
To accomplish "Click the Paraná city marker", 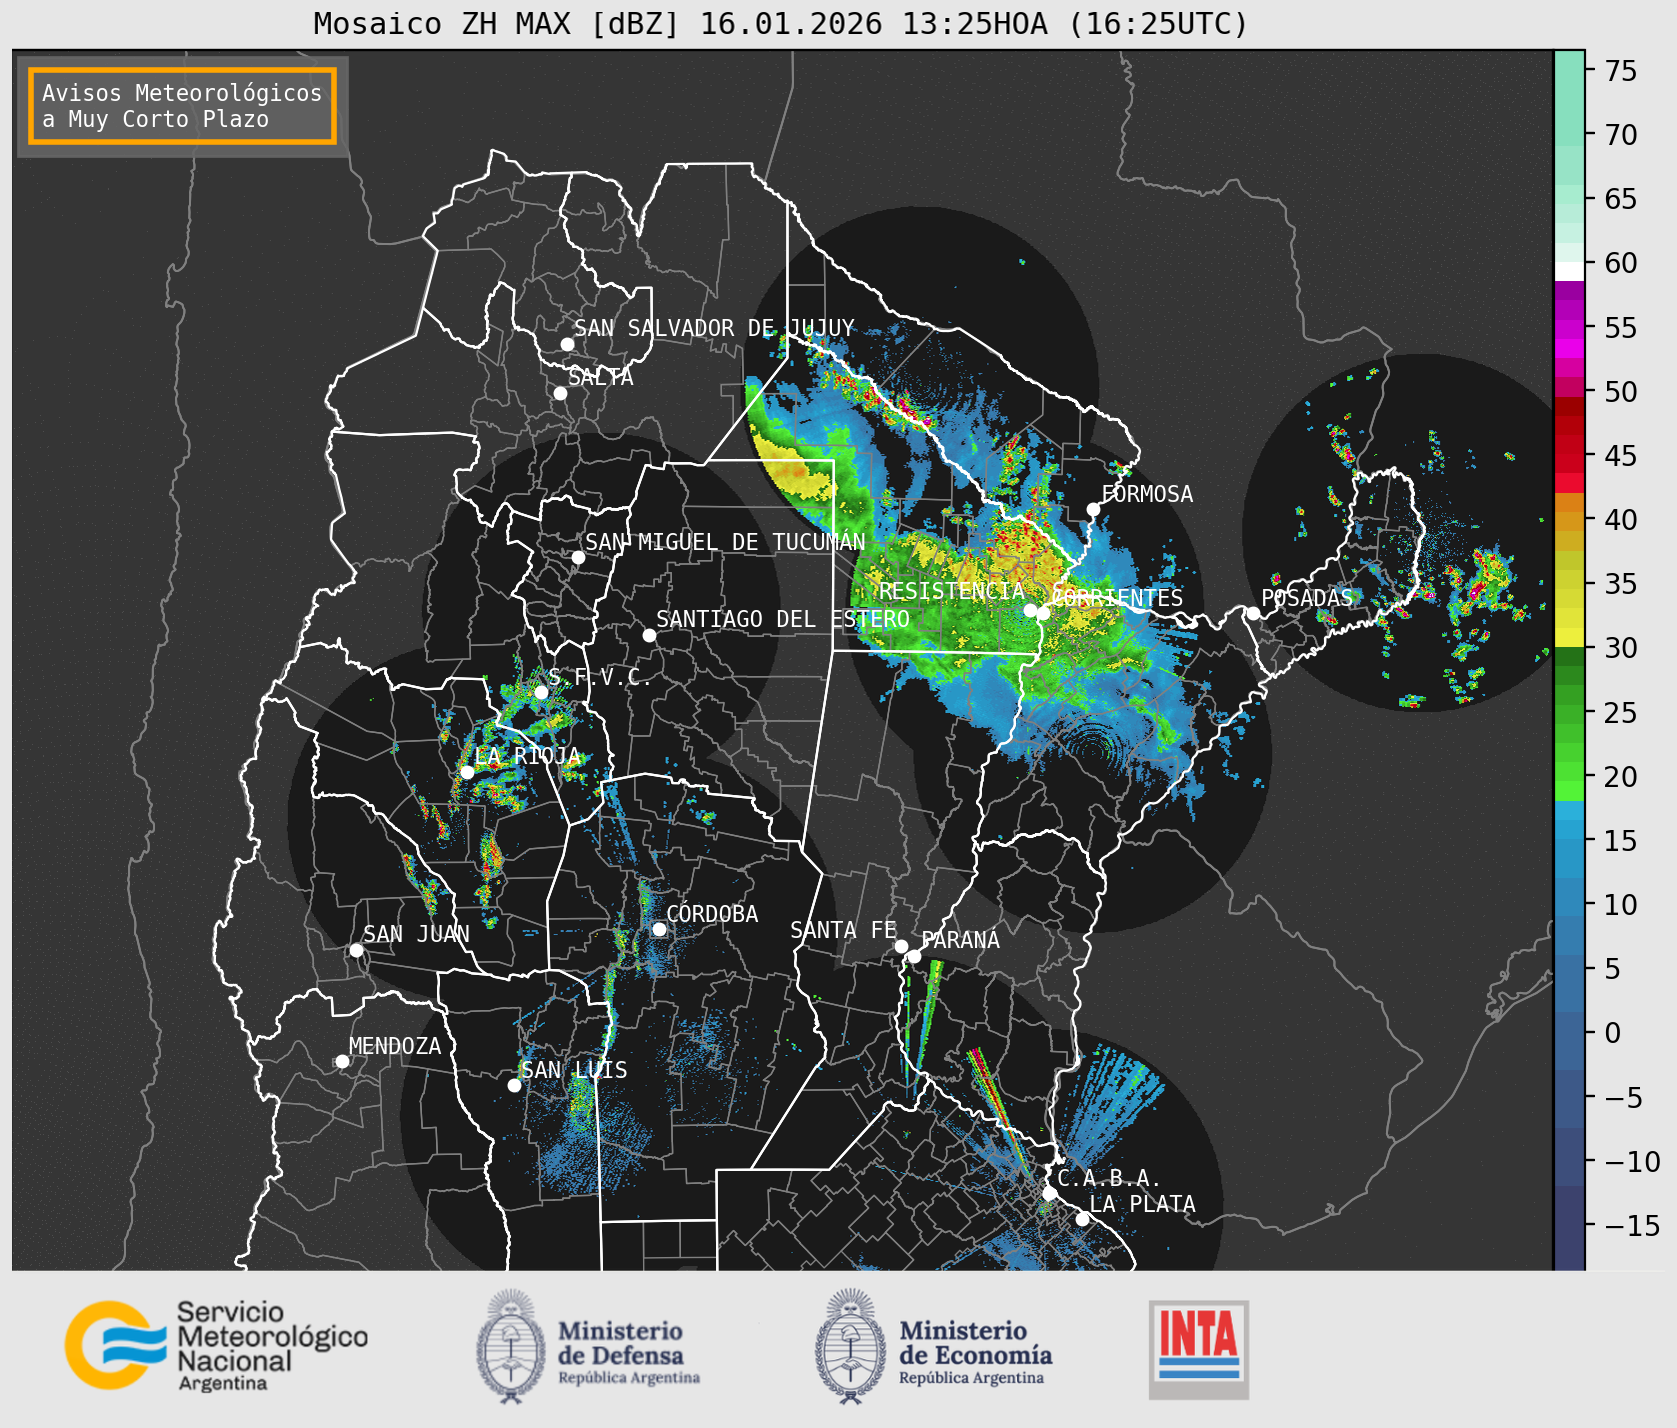I will pyautogui.click(x=914, y=956).
